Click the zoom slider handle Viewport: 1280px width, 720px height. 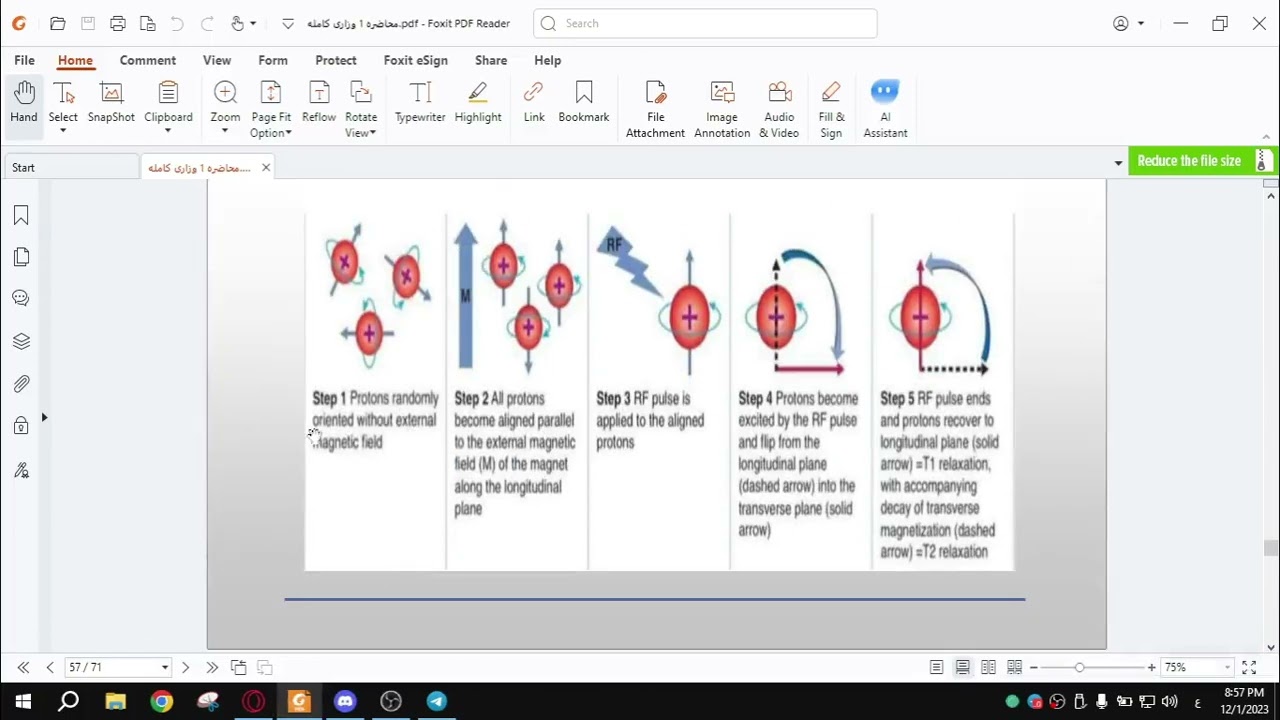[x=1079, y=667]
